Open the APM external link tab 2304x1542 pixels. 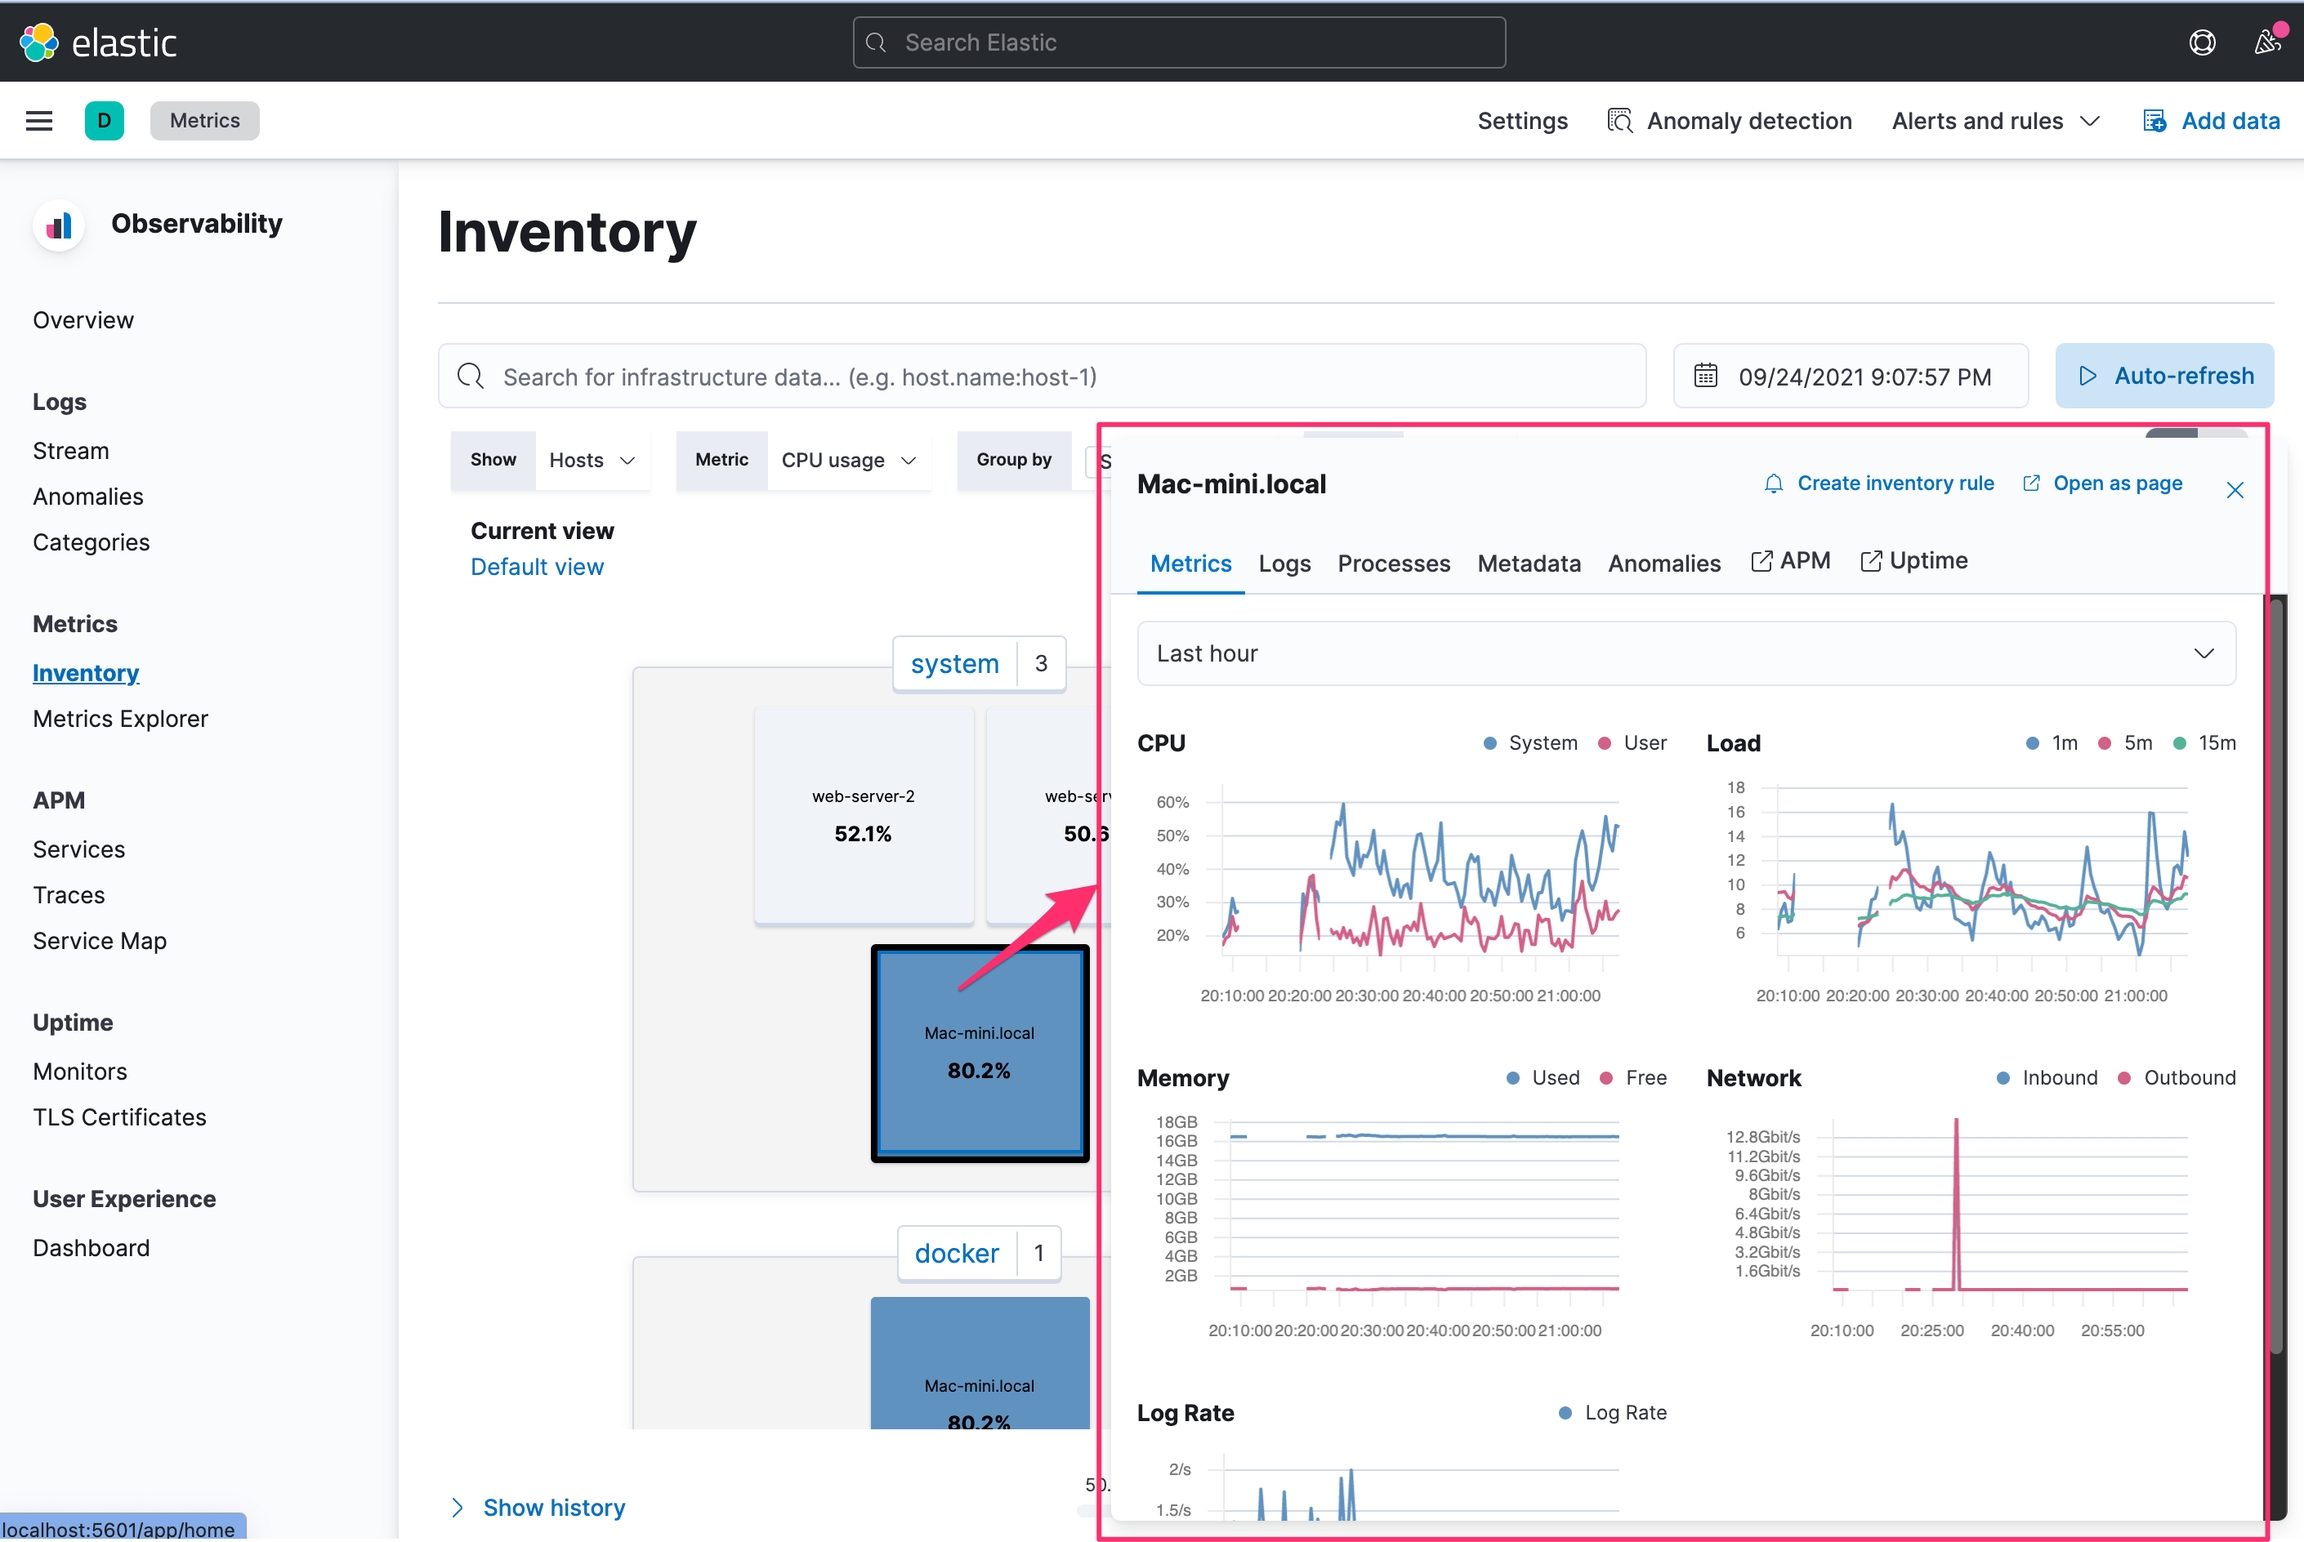1791,561
